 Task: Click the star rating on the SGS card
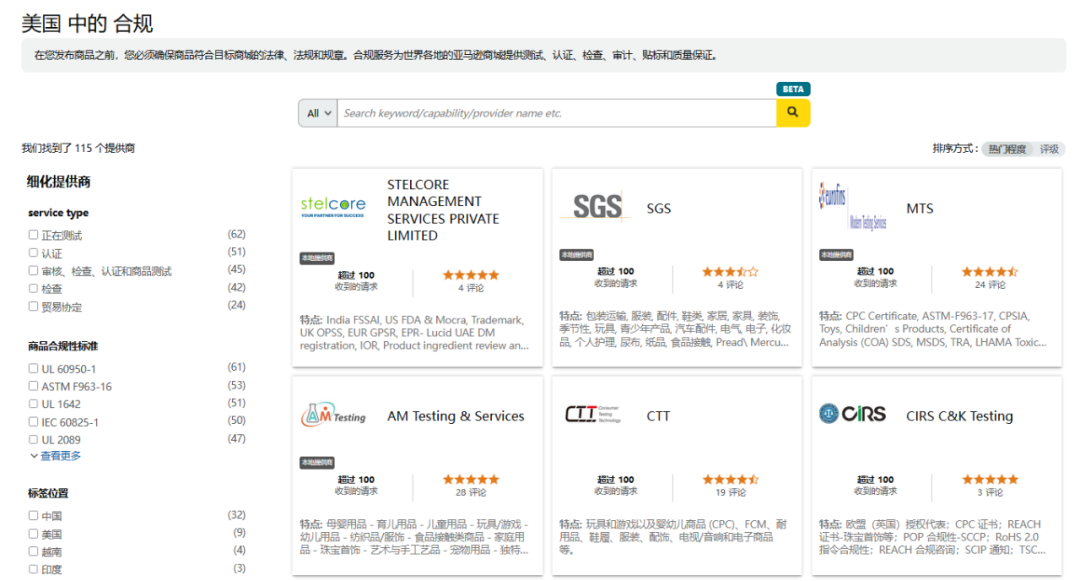(x=730, y=272)
